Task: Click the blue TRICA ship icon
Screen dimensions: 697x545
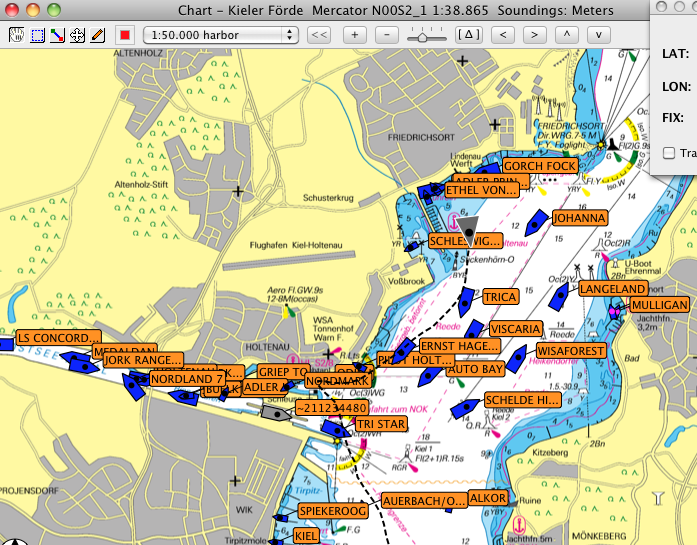Action: click(x=466, y=301)
